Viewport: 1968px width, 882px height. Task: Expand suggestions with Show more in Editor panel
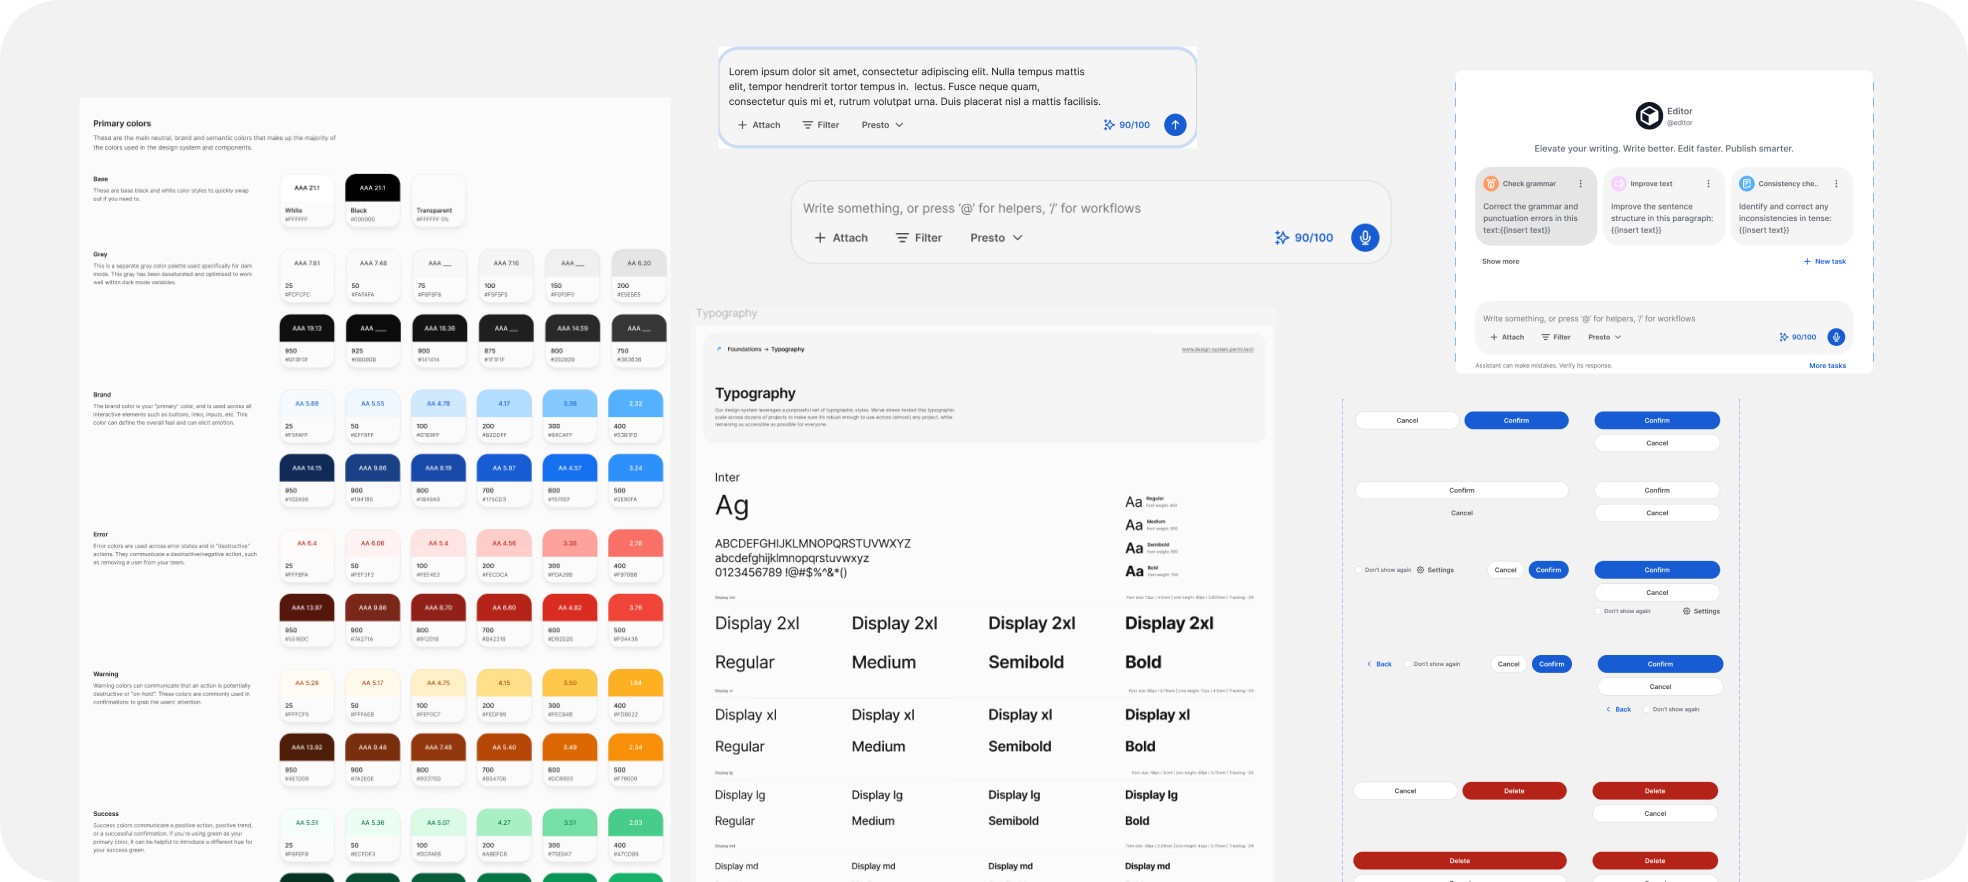pyautogui.click(x=1500, y=262)
